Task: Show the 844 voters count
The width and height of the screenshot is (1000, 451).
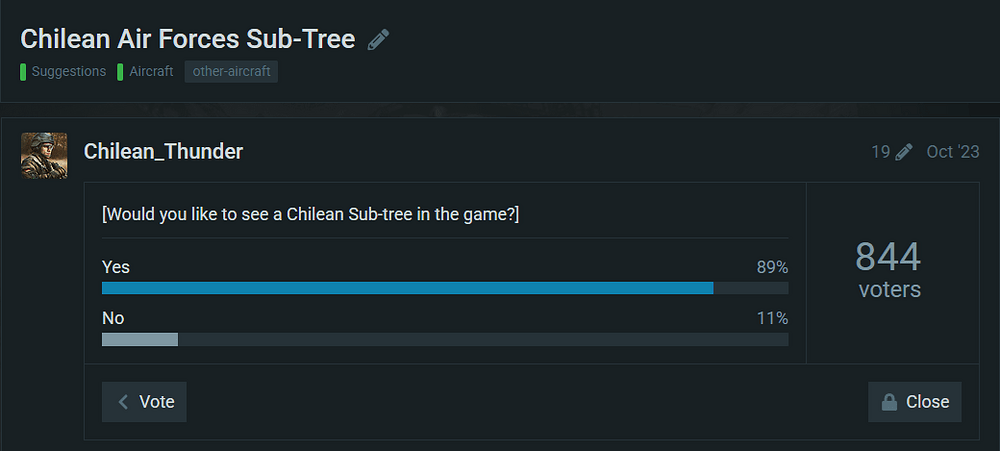Action: tap(888, 270)
